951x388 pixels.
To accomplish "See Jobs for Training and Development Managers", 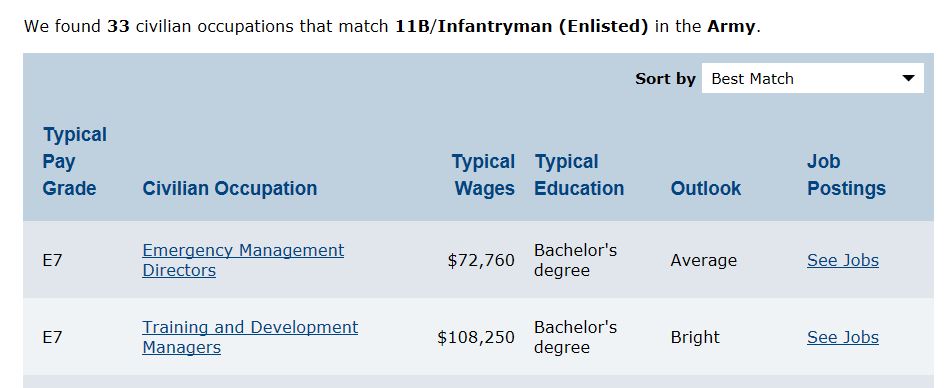I will 842,337.
